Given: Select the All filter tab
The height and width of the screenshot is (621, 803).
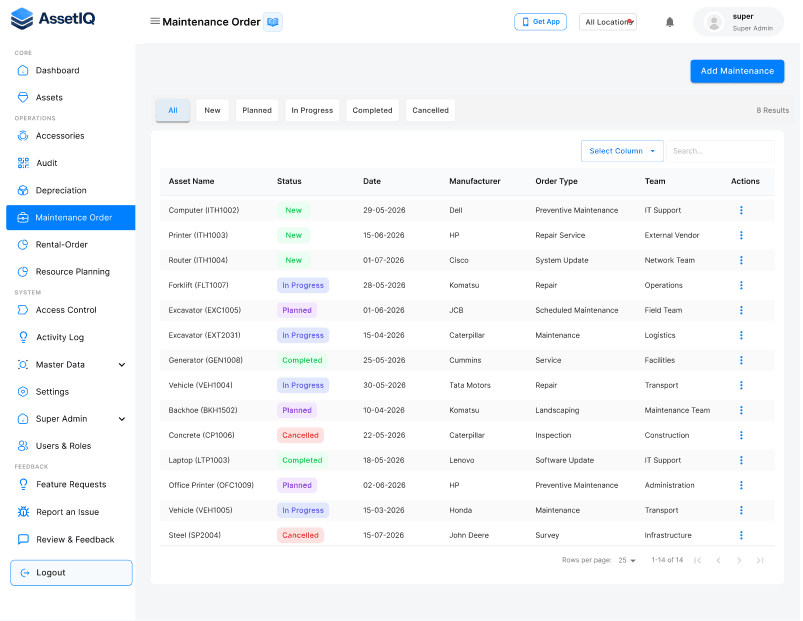Looking at the screenshot, I should click(173, 110).
